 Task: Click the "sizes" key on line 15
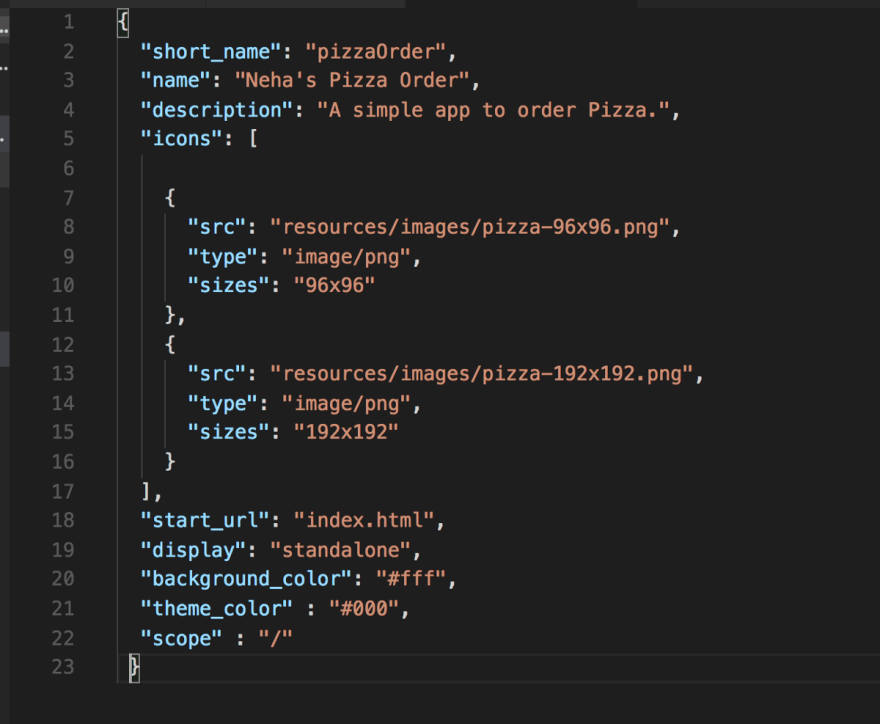coord(228,432)
